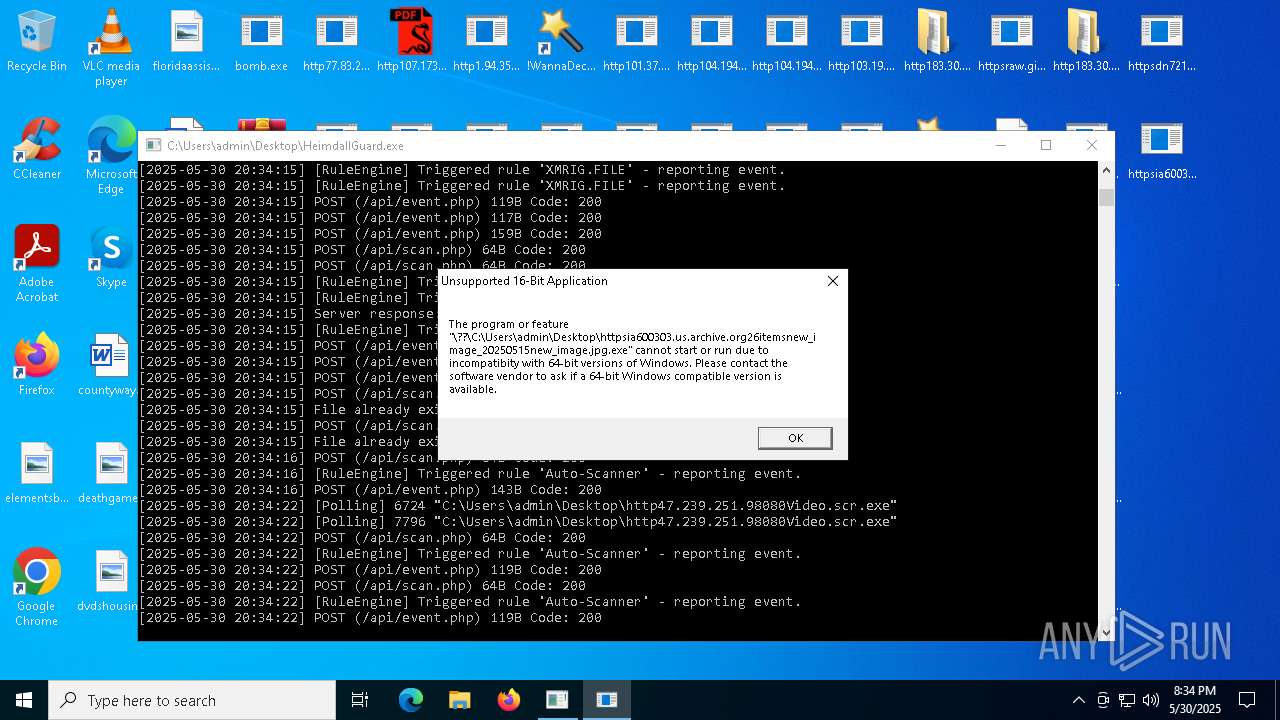Select the http103.19... desktop file
The width and height of the screenshot is (1280, 720).
click(861, 41)
